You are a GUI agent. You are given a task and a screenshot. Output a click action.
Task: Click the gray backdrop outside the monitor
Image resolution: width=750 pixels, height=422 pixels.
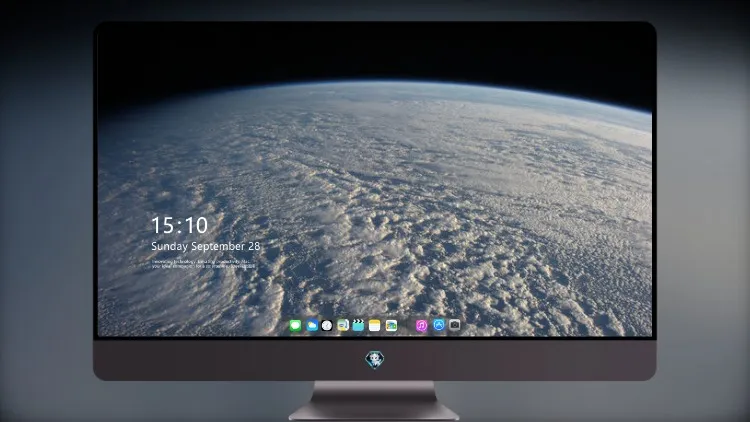pyautogui.click(x=45, y=211)
